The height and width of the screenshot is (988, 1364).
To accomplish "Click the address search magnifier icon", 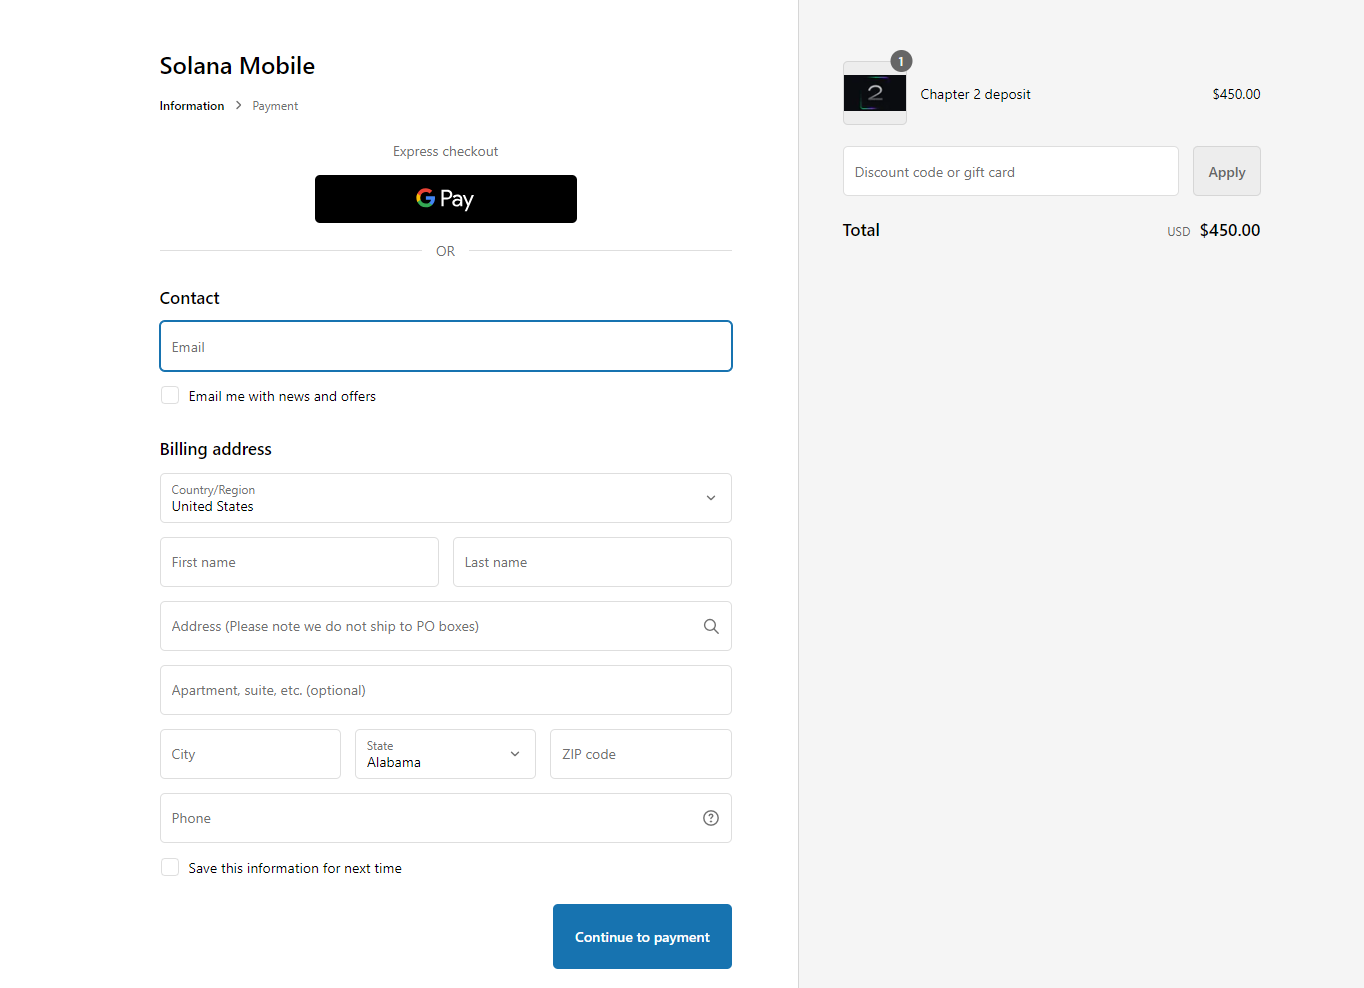I will [x=711, y=626].
